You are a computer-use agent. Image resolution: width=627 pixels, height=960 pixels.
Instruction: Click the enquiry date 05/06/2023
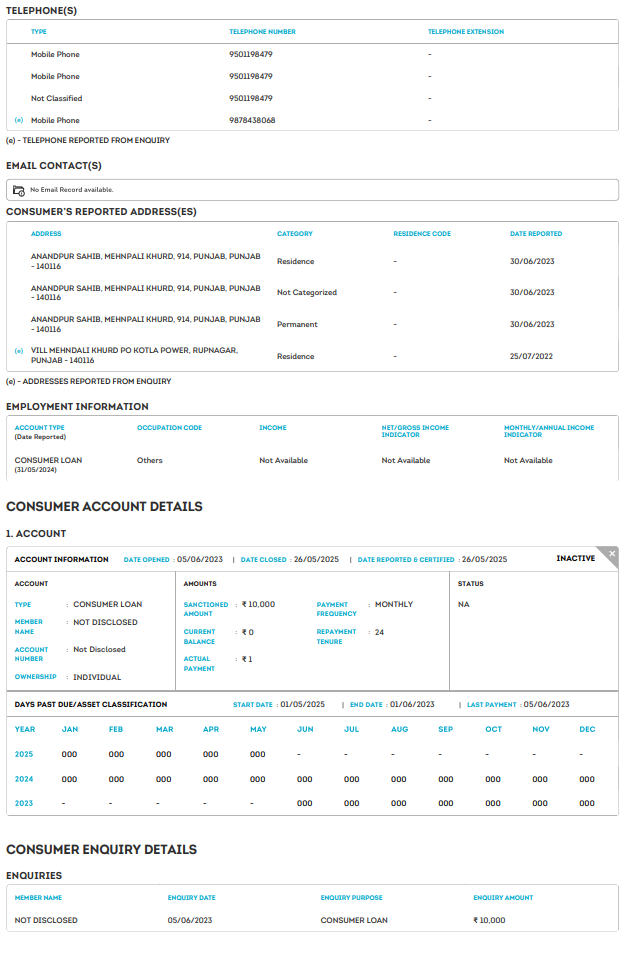(190, 920)
